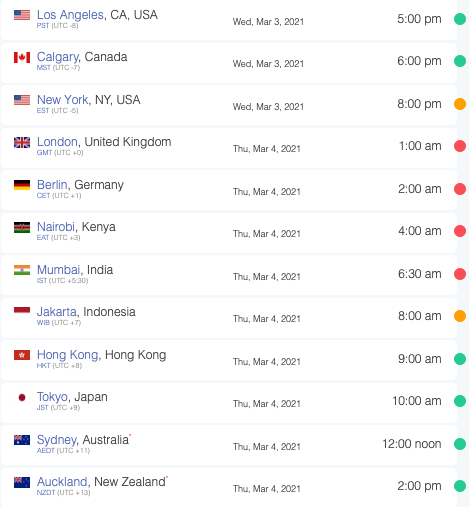Follow the Hong Kong city link
This screenshot has width=469, height=507.
point(68,355)
